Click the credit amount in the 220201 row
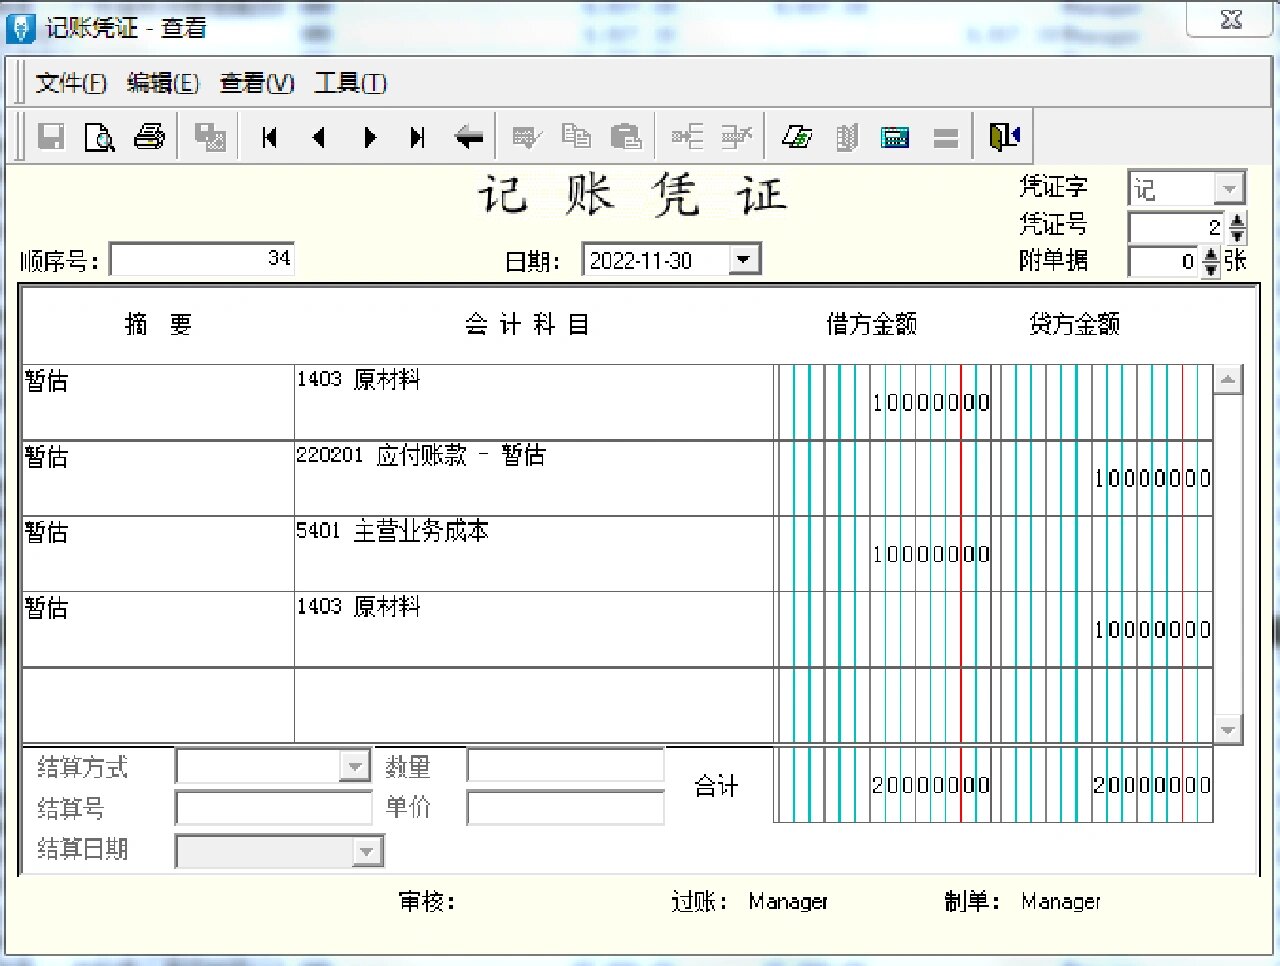The width and height of the screenshot is (1280, 966). point(1152,479)
